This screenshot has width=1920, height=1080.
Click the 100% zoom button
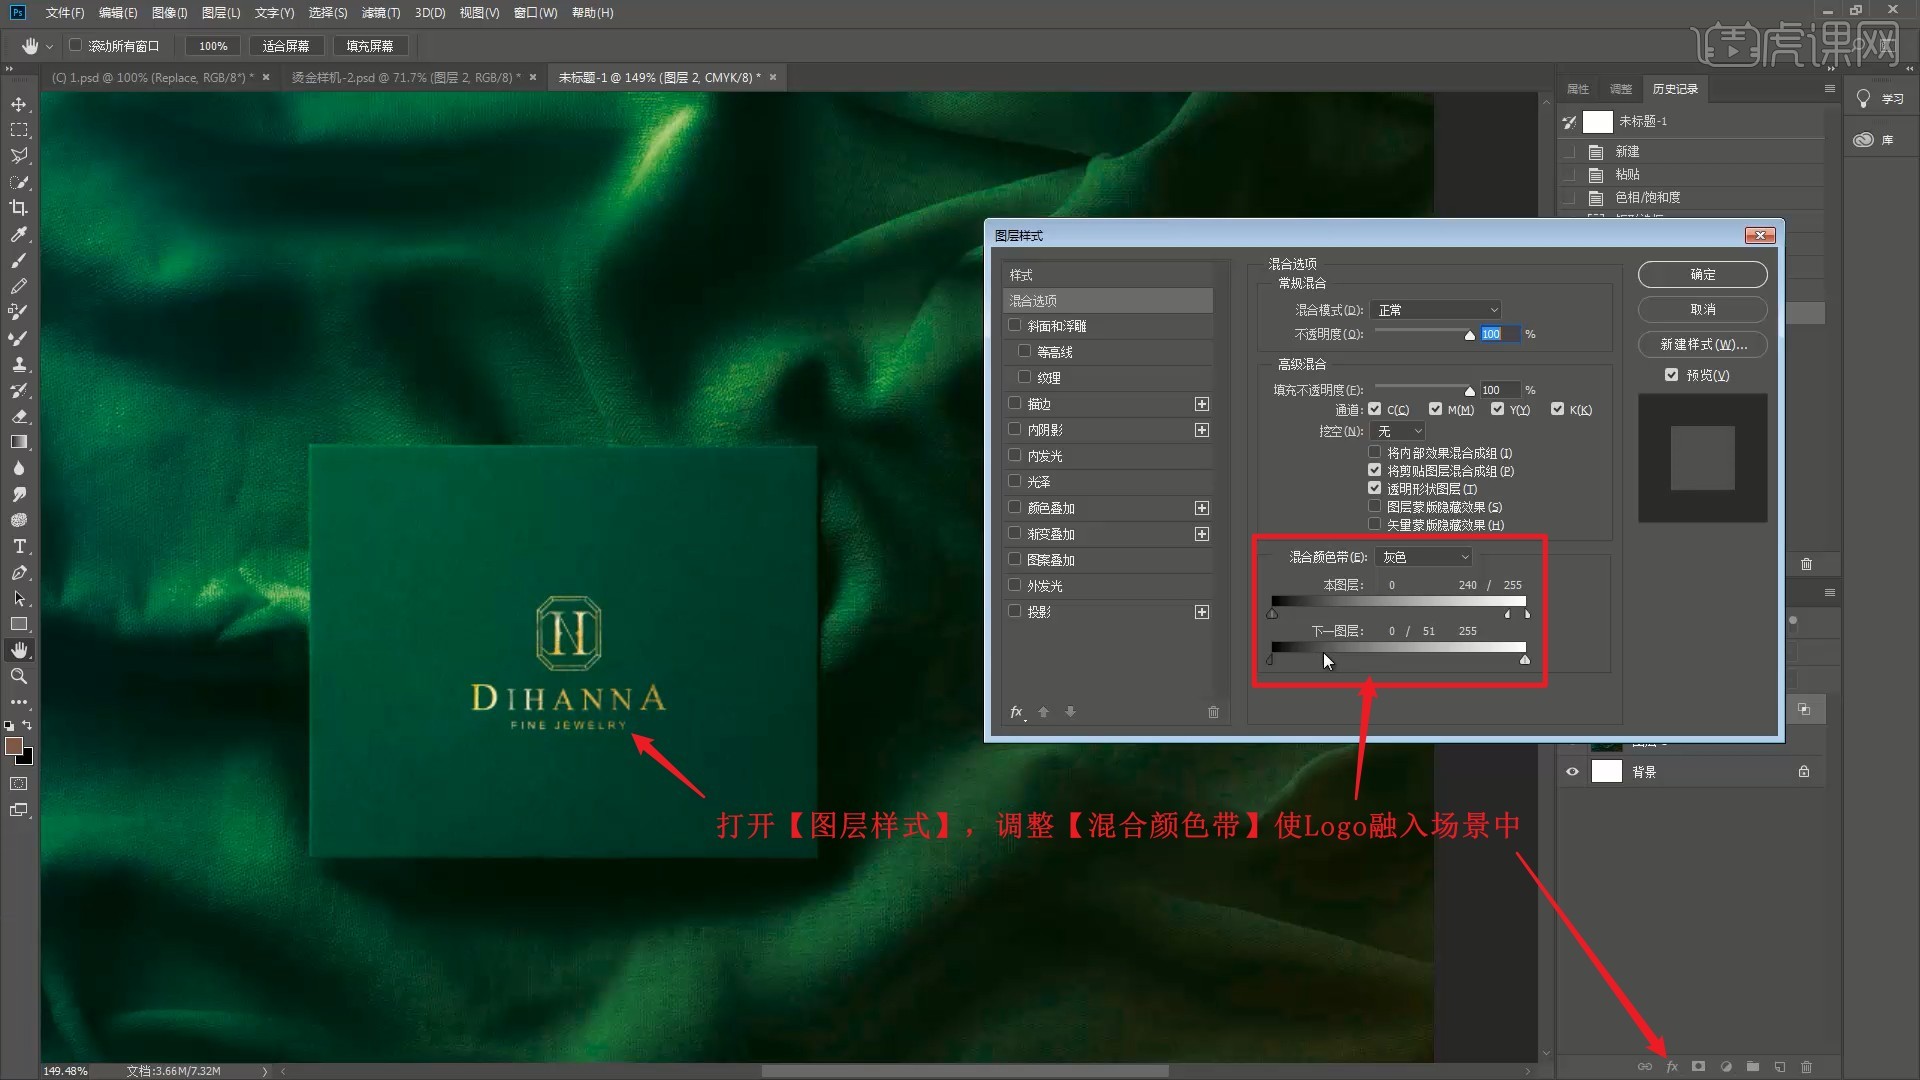click(213, 46)
